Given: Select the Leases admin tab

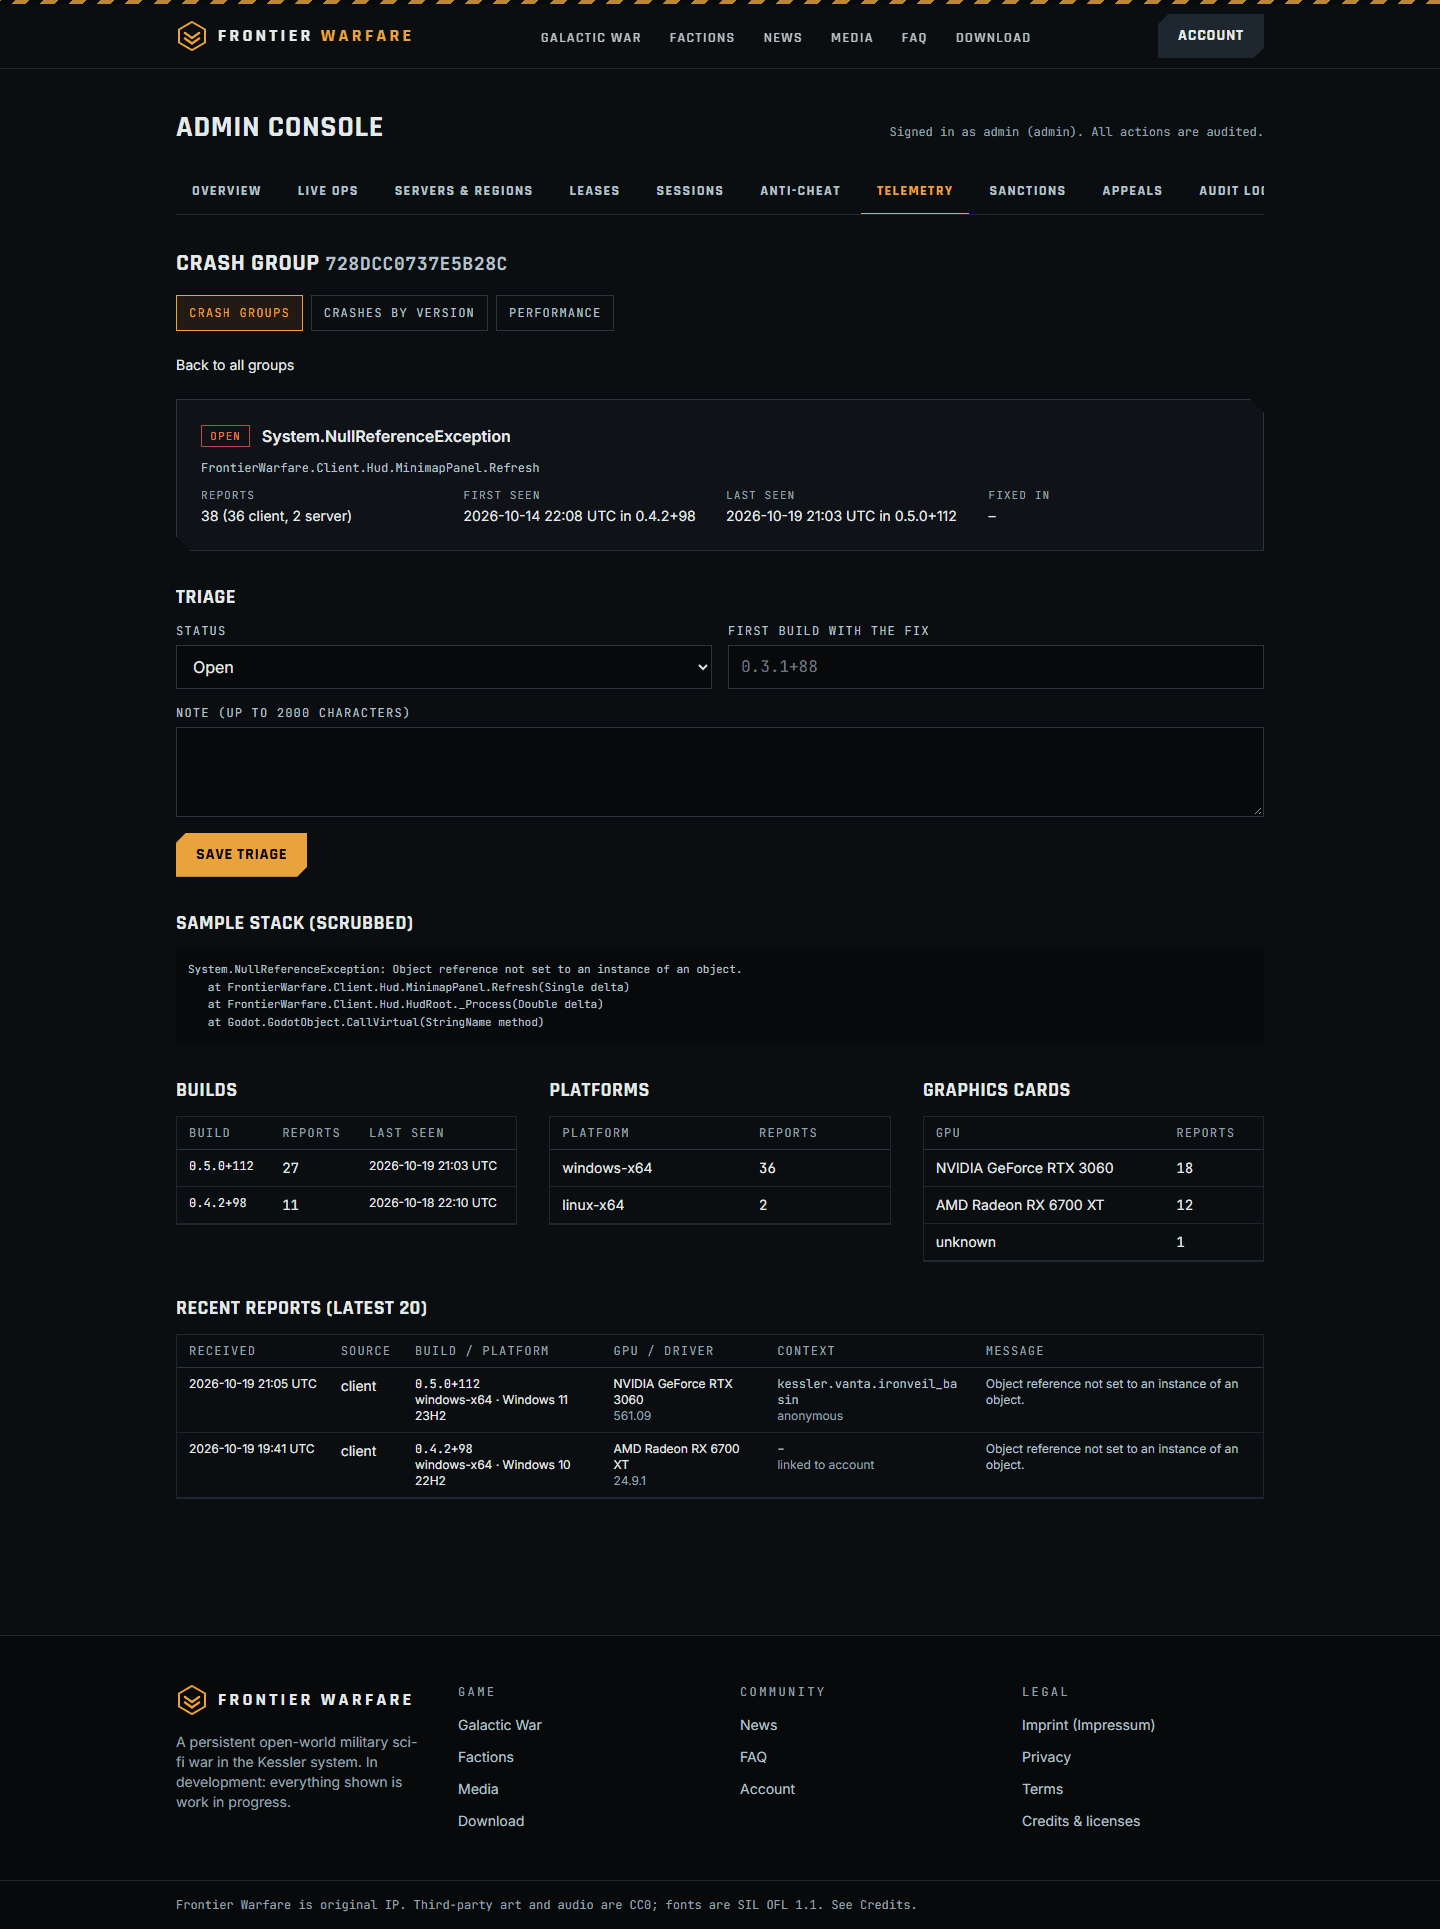Looking at the screenshot, I should 594,191.
